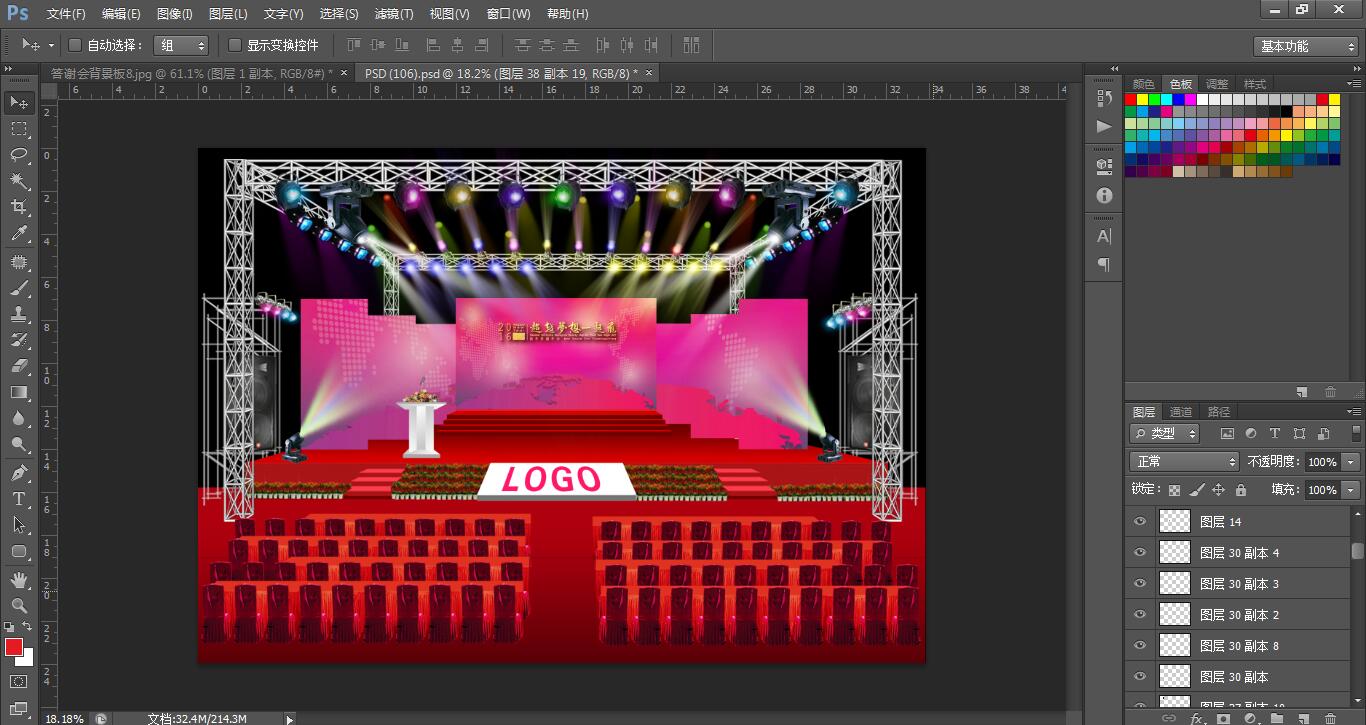The height and width of the screenshot is (725, 1366).
Task: Switch to the 通道 tab
Action: coord(1181,412)
